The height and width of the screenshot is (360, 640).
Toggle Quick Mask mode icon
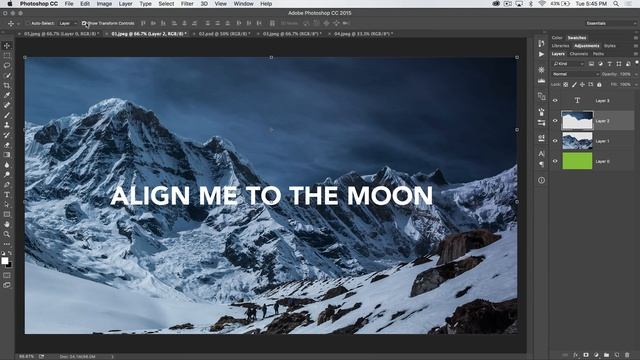pos(7,276)
